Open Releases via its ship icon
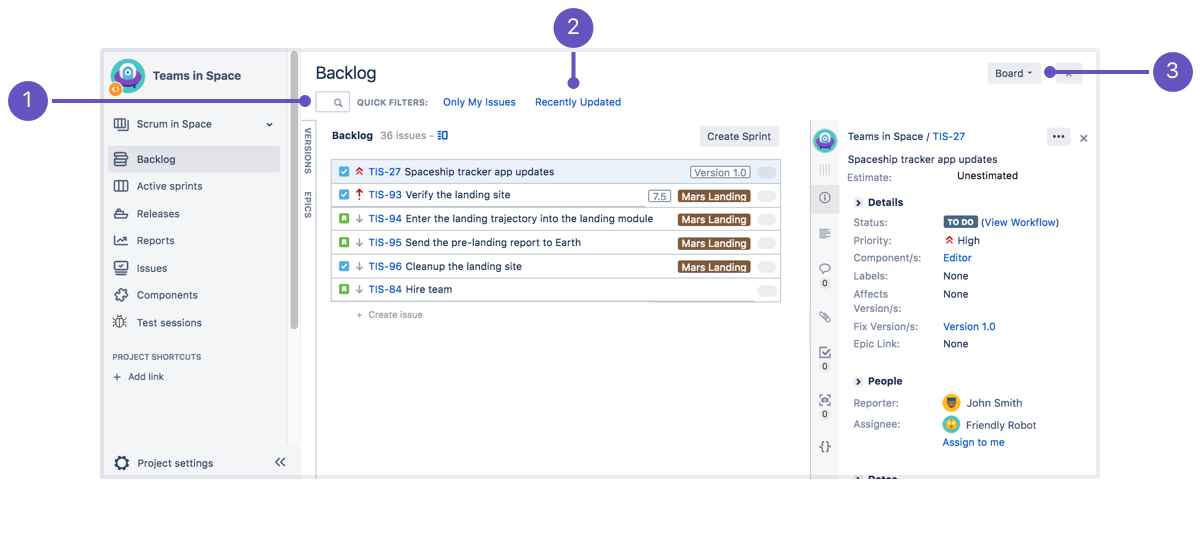 (x=121, y=213)
